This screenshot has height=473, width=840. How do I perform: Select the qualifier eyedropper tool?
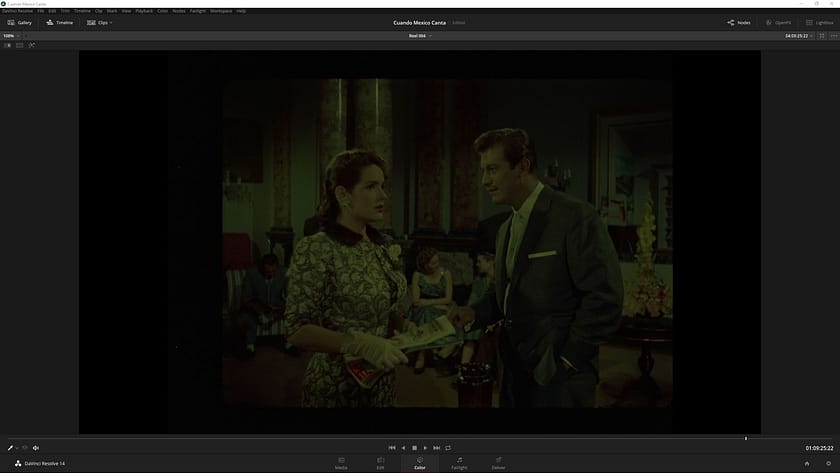(x=10, y=448)
